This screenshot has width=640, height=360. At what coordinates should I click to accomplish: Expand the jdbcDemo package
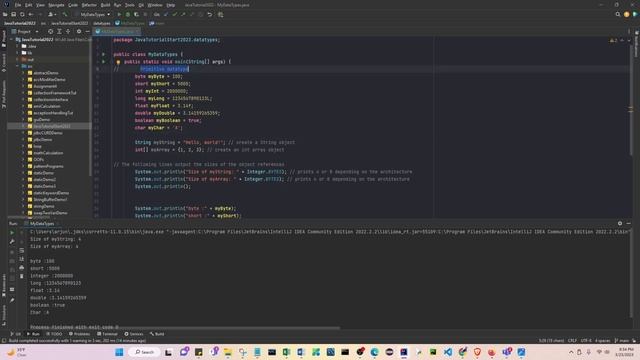23,140
